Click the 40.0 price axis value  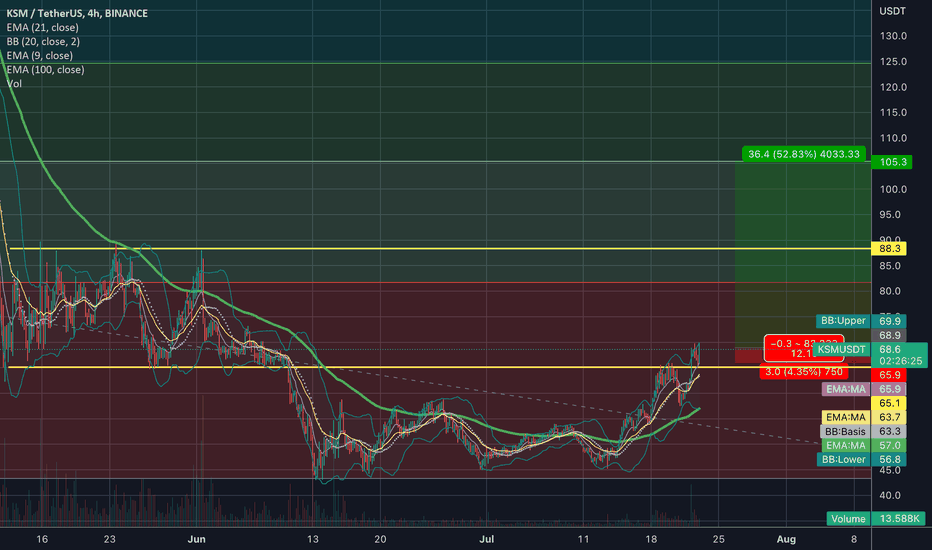(x=890, y=495)
